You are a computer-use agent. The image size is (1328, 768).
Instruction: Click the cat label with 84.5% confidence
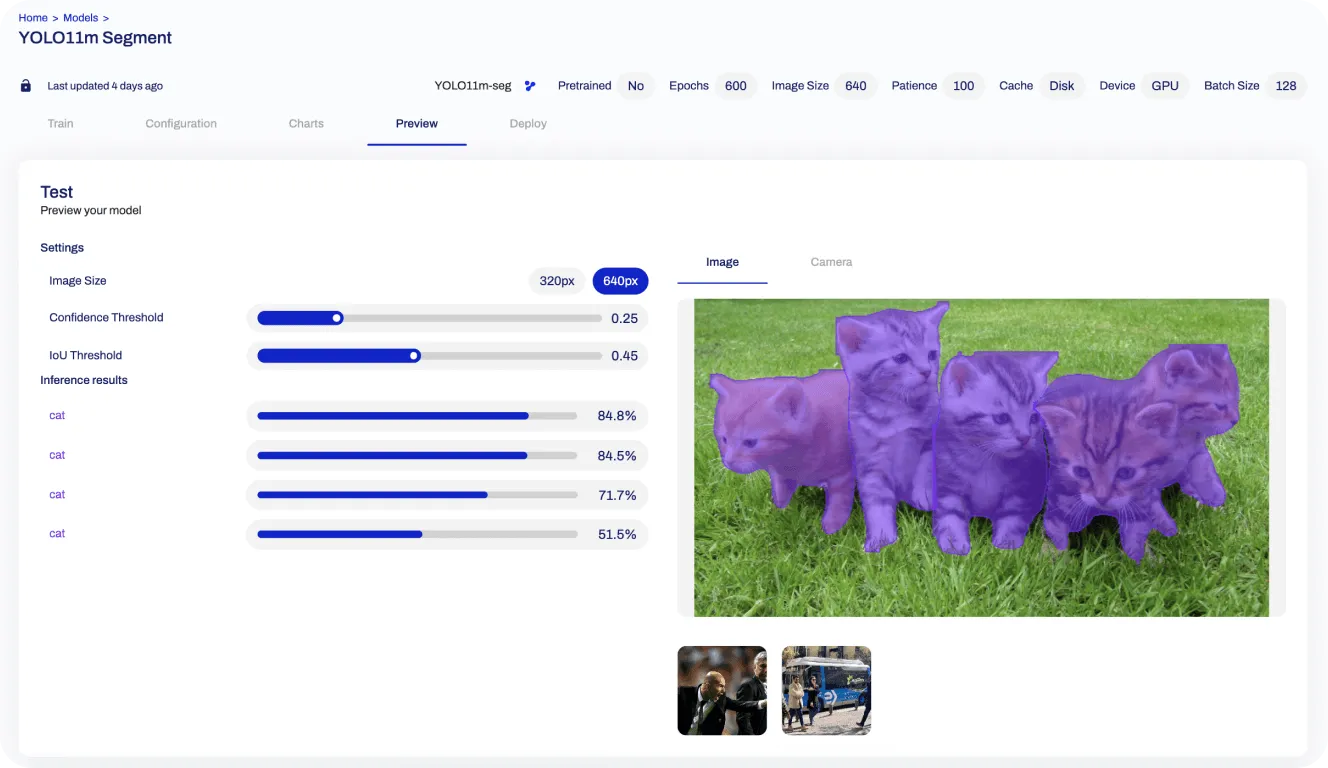pyautogui.click(x=57, y=456)
